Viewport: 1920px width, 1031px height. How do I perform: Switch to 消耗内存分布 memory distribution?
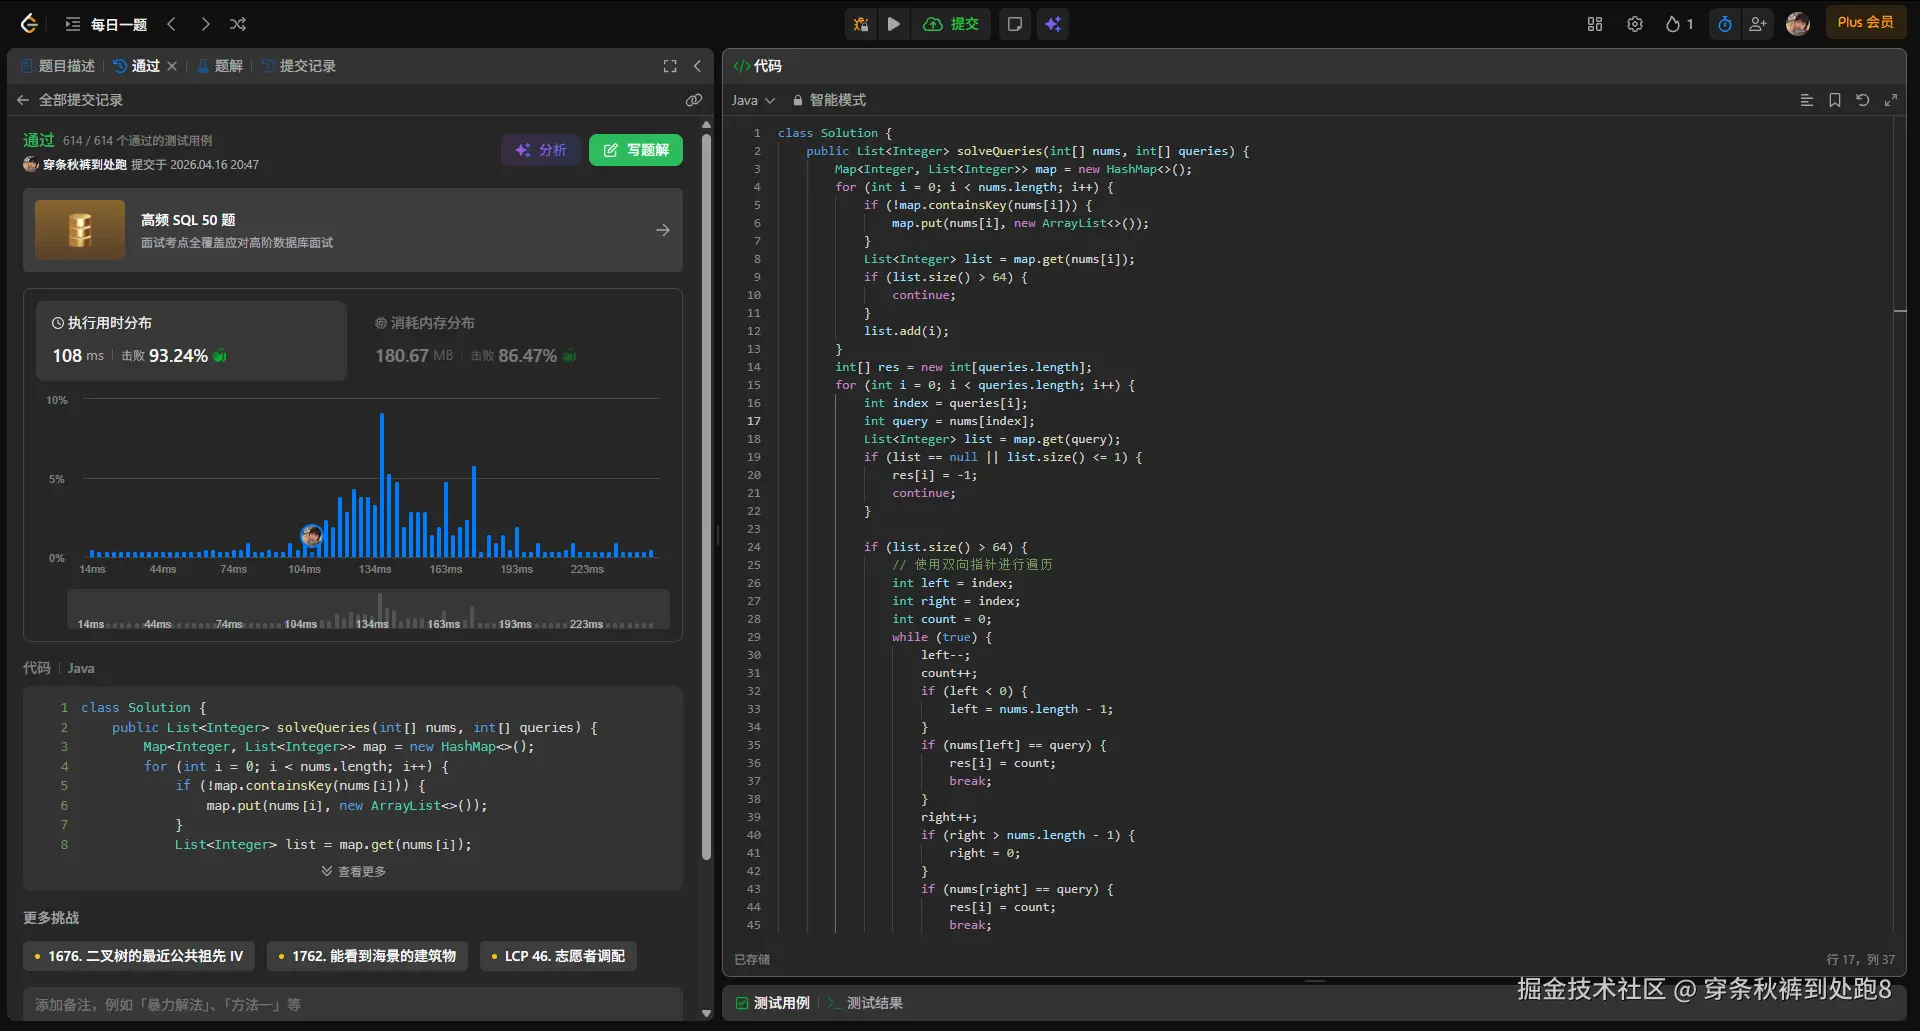[x=424, y=323]
